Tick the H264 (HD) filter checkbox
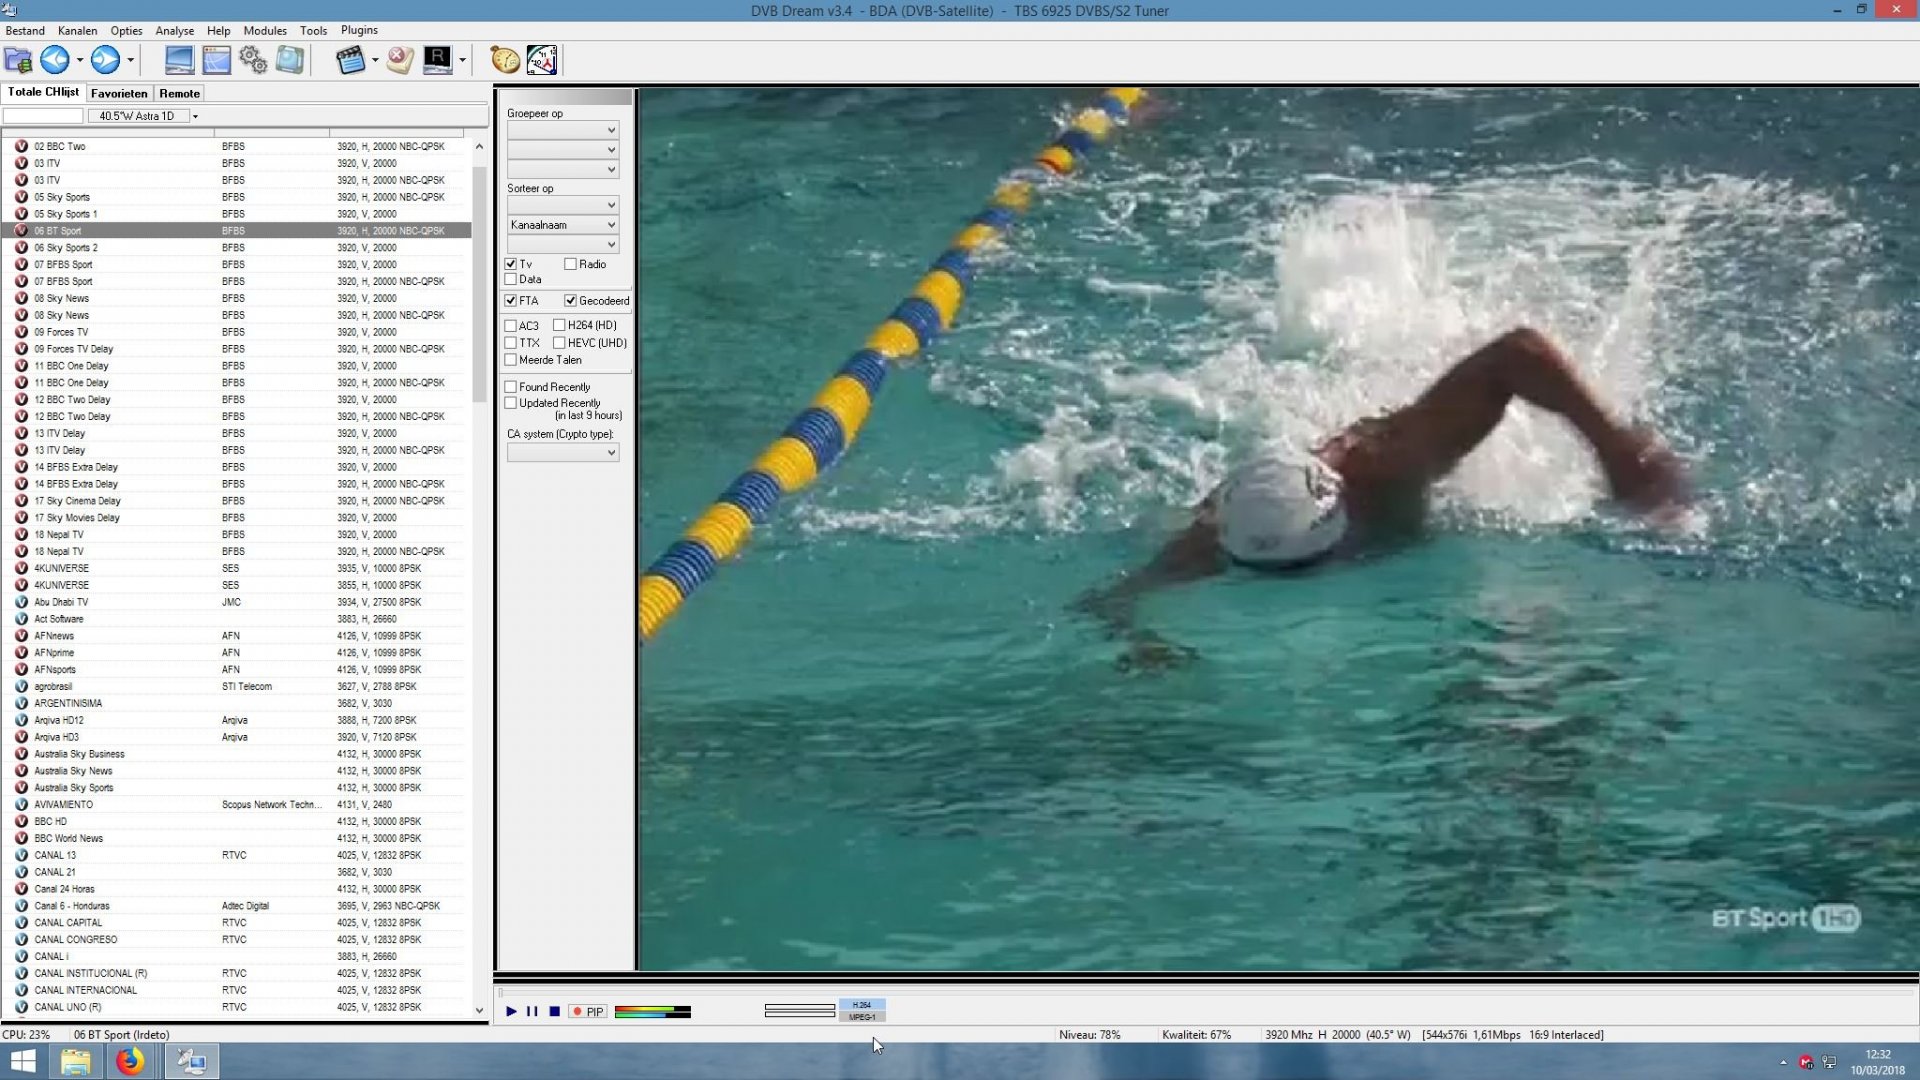Screen dimensions: 1920x1080 pyautogui.click(x=559, y=325)
